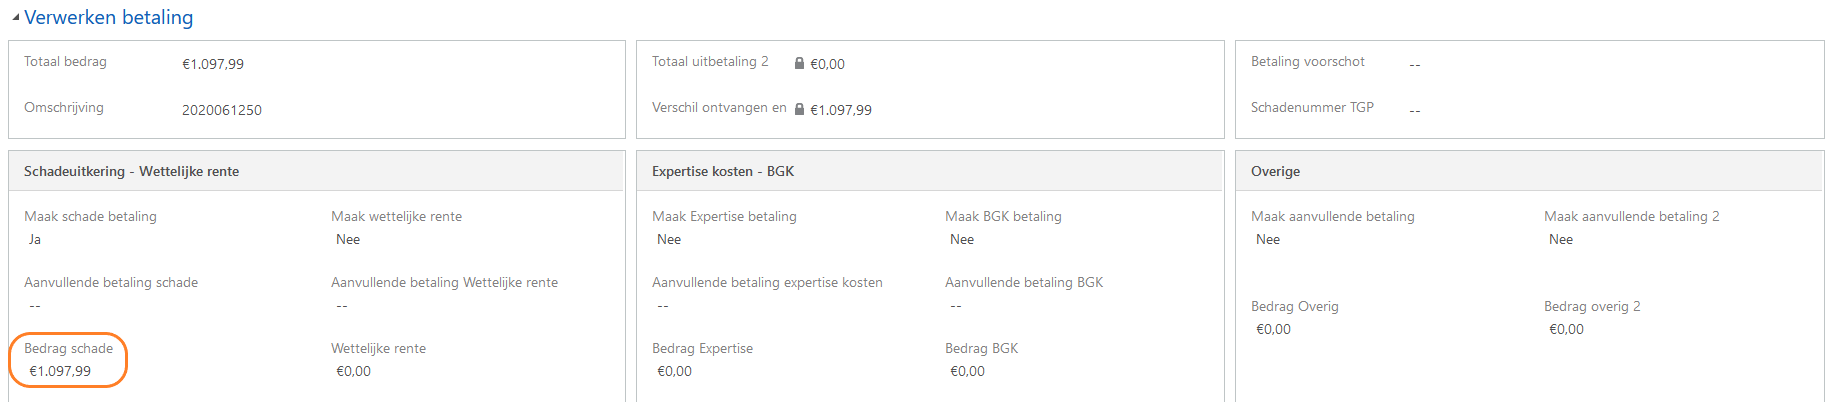
Task: Toggle Maak BGK betaling Nee
Action: coord(962,240)
